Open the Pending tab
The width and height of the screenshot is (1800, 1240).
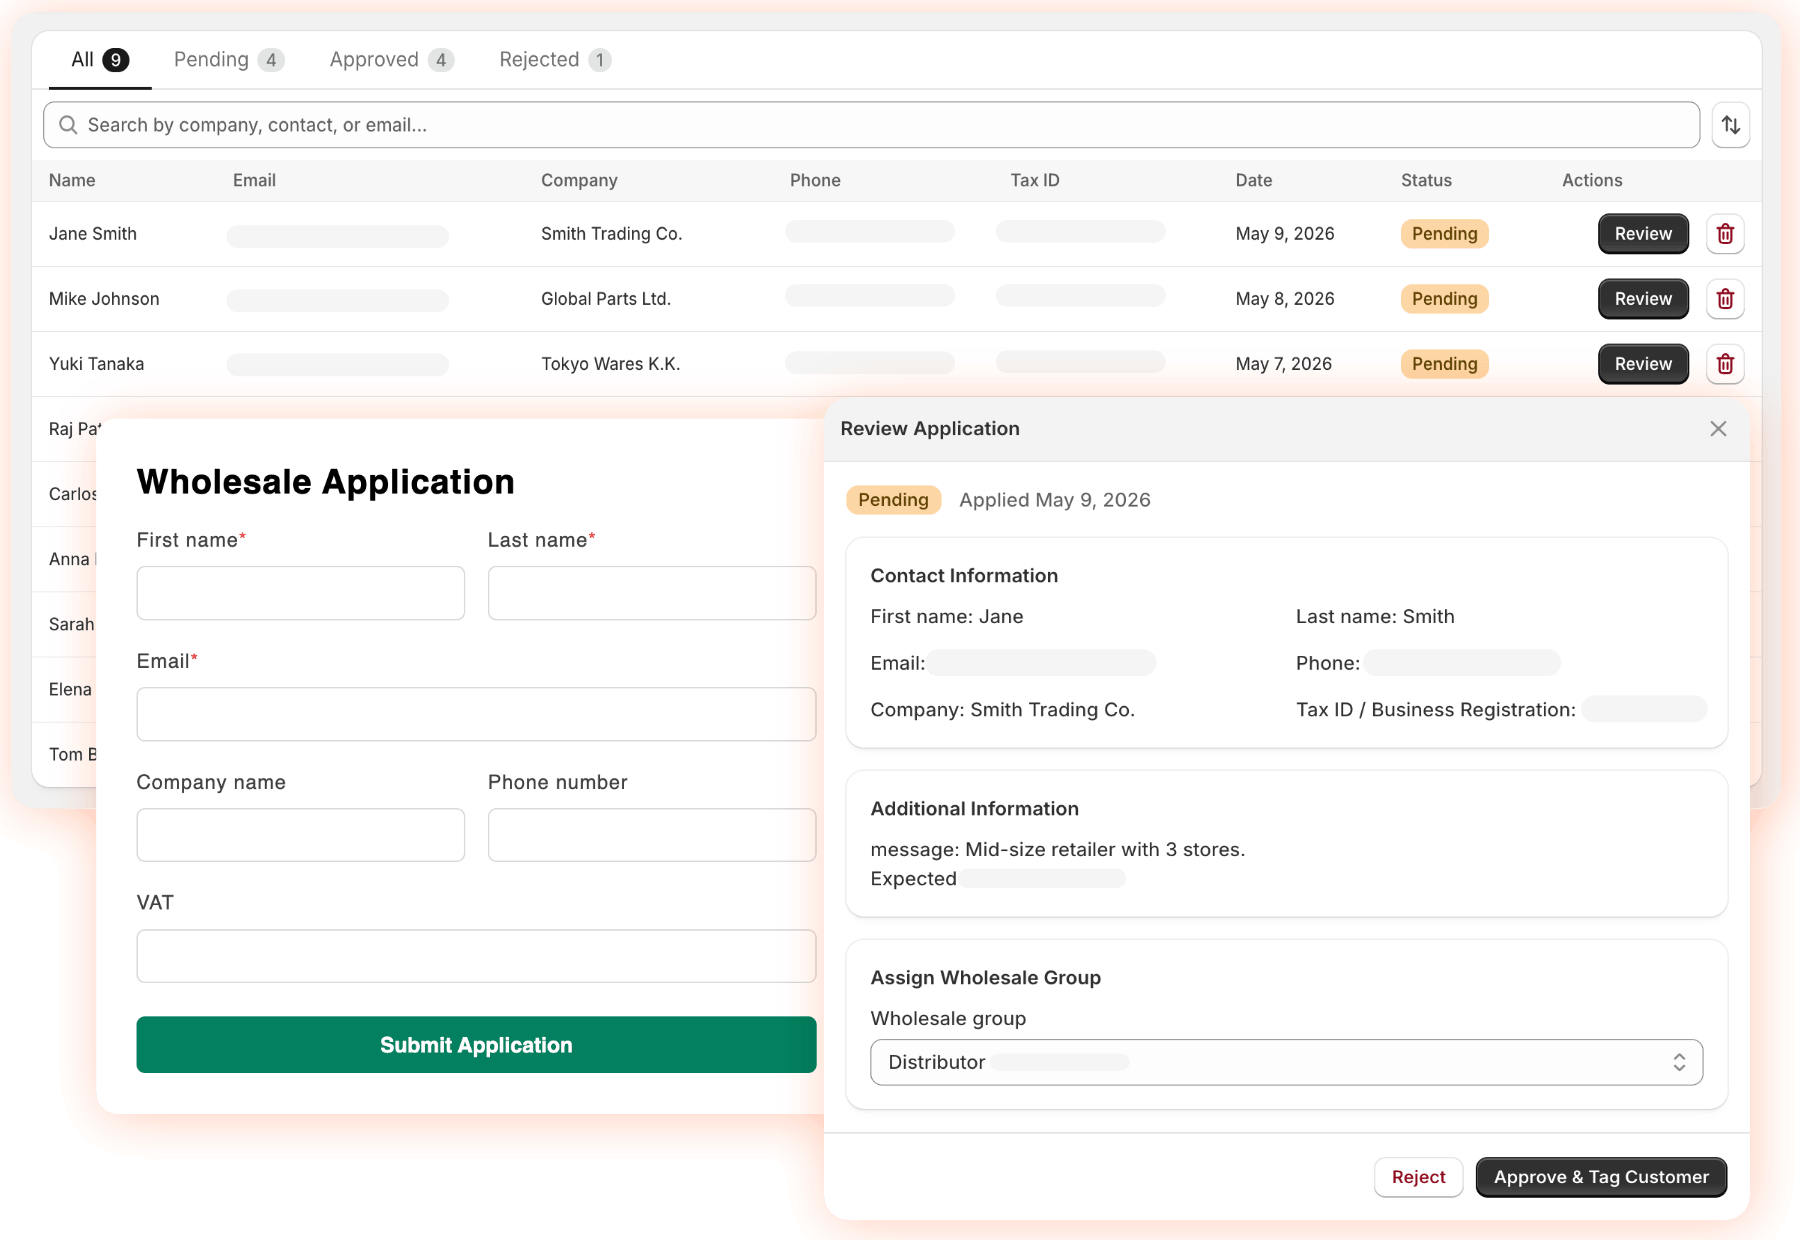coord(229,60)
